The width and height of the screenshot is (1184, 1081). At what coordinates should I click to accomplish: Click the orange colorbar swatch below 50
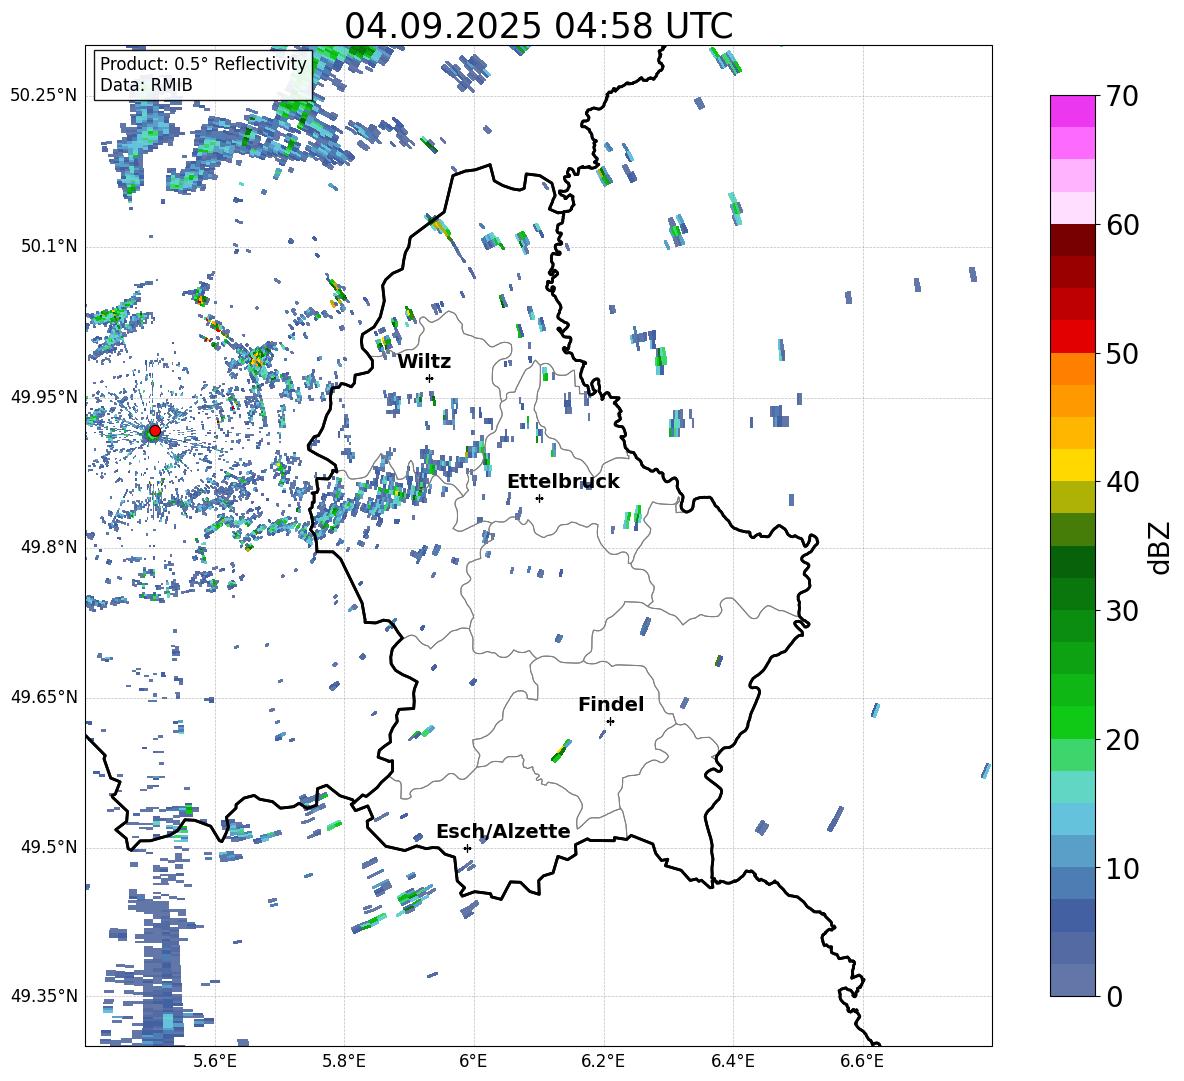(1072, 369)
